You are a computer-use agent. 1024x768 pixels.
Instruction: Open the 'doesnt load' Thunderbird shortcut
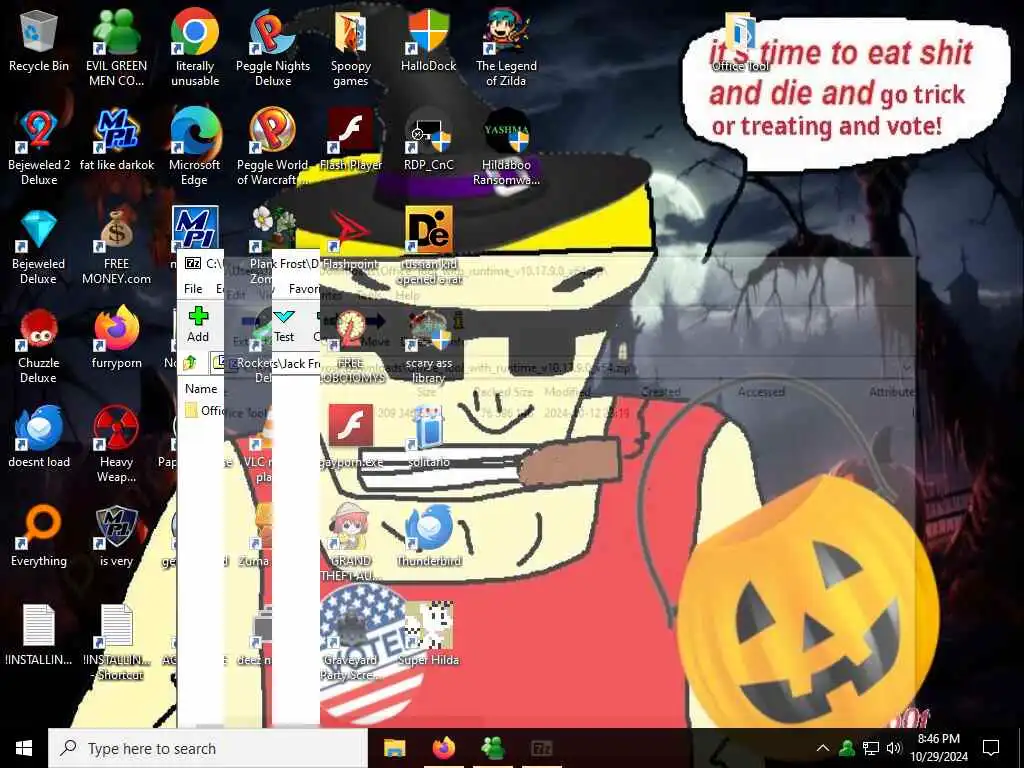tap(39, 438)
